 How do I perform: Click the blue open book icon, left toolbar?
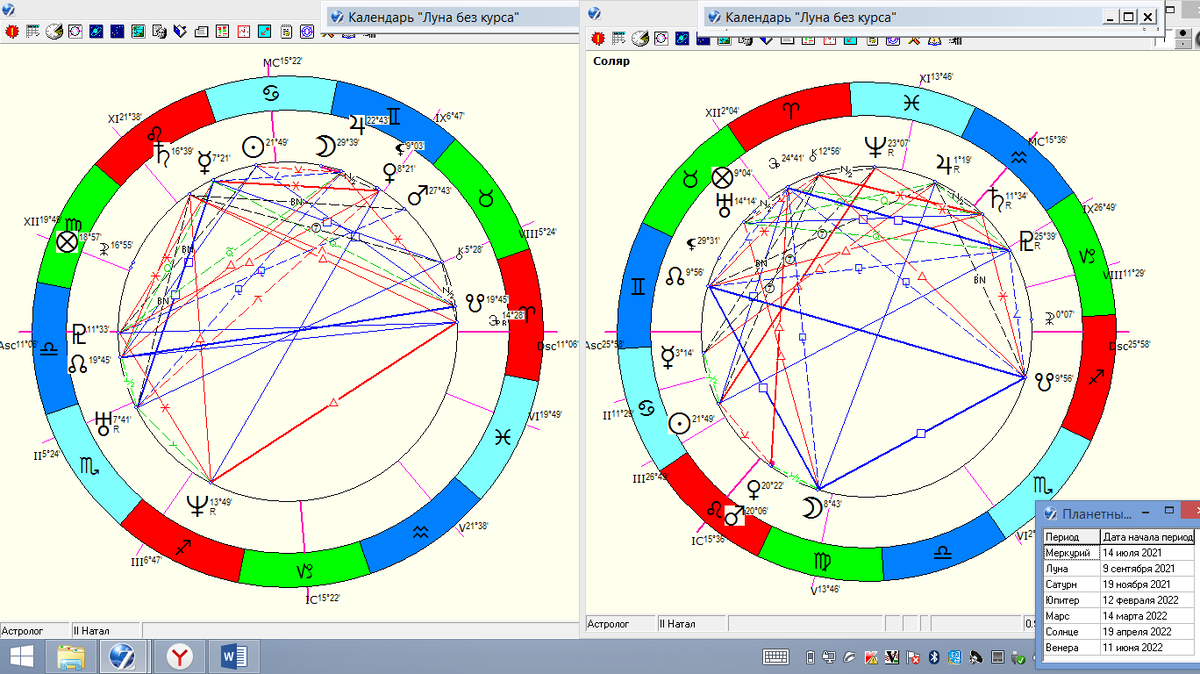point(180,31)
